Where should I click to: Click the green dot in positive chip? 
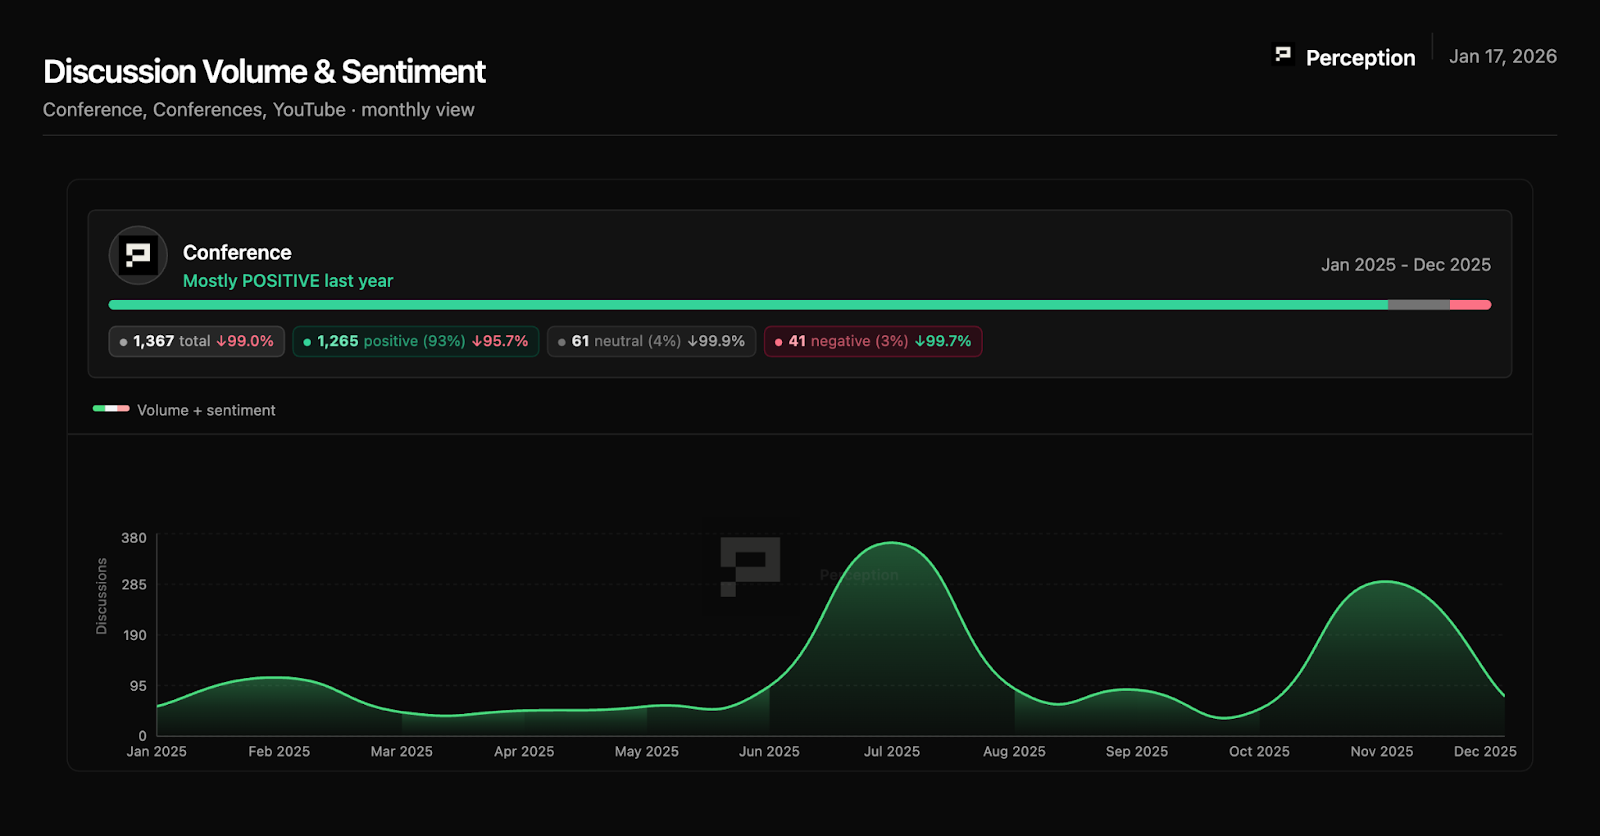tap(307, 342)
